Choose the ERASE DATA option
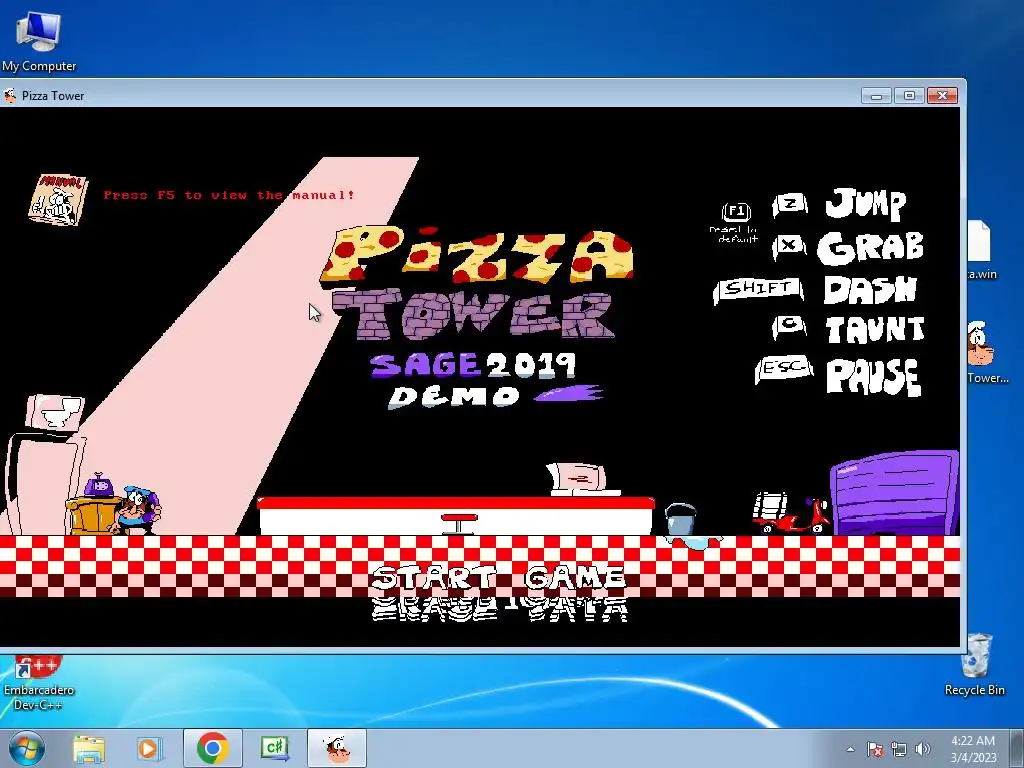The image size is (1024, 768). (500, 607)
